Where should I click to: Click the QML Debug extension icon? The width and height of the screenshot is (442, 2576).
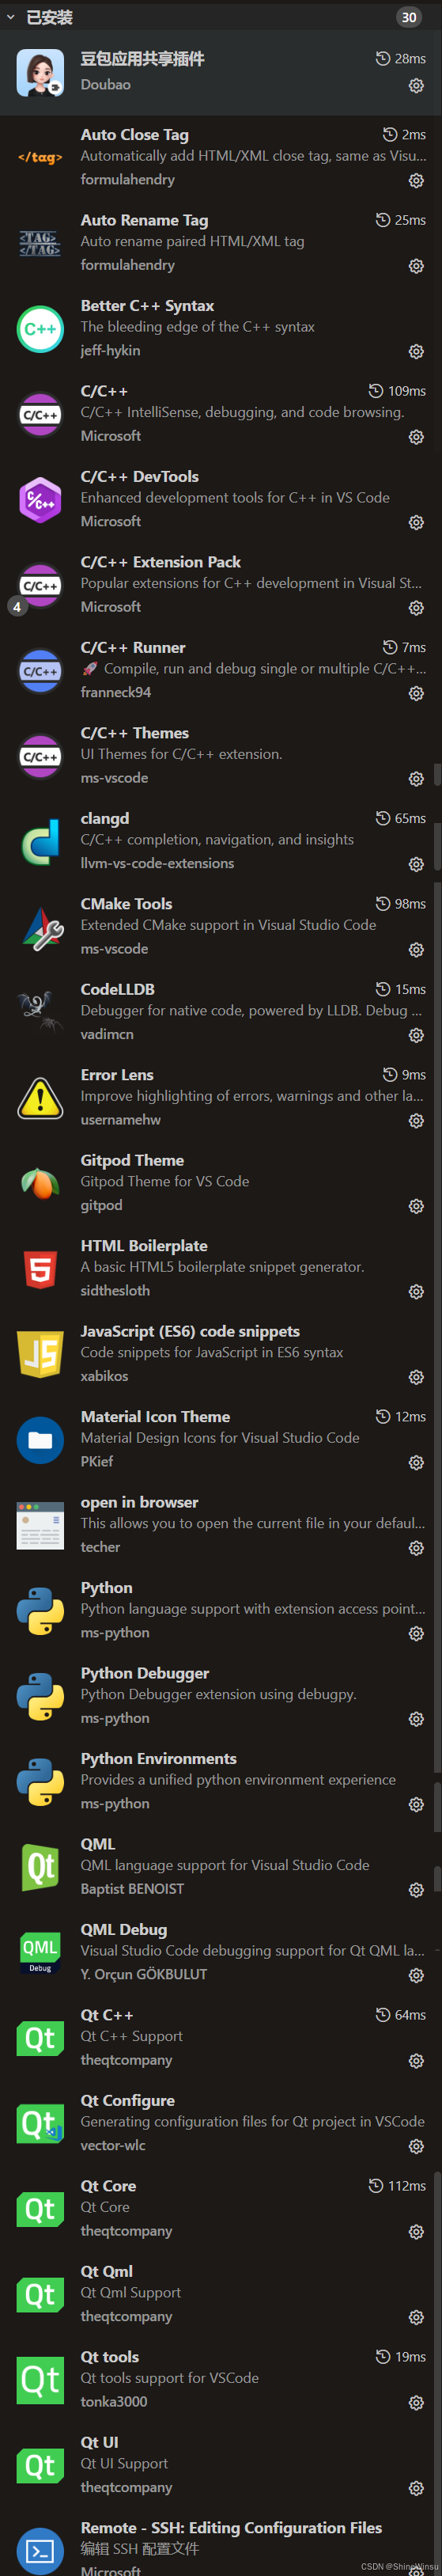40,1953
